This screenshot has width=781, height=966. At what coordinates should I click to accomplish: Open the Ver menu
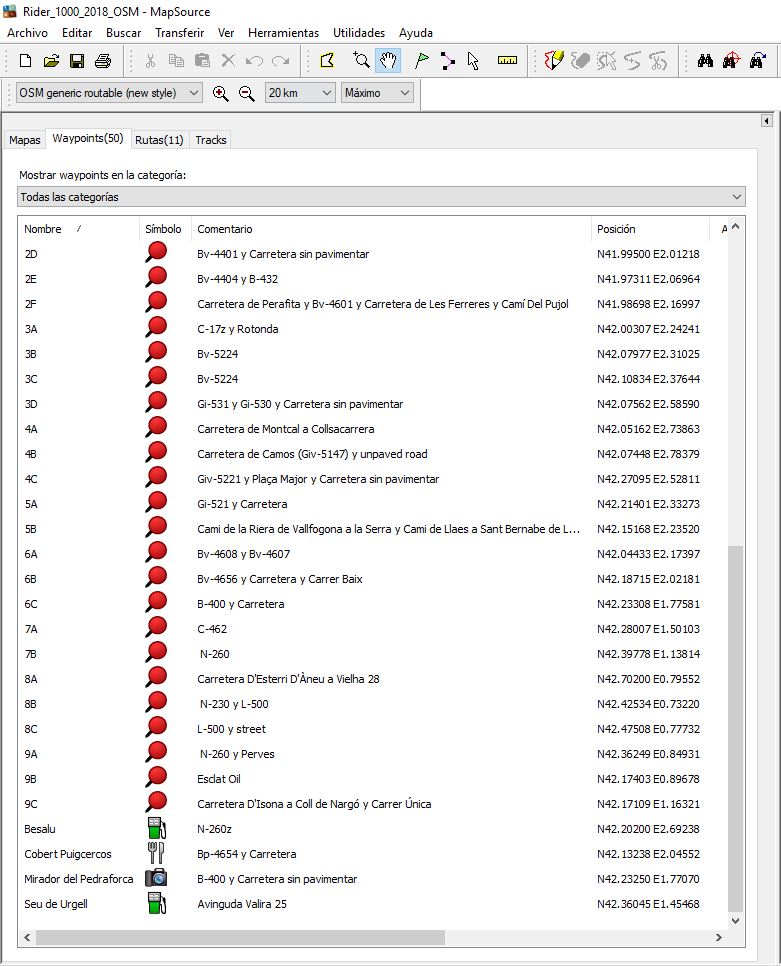pyautogui.click(x=226, y=33)
